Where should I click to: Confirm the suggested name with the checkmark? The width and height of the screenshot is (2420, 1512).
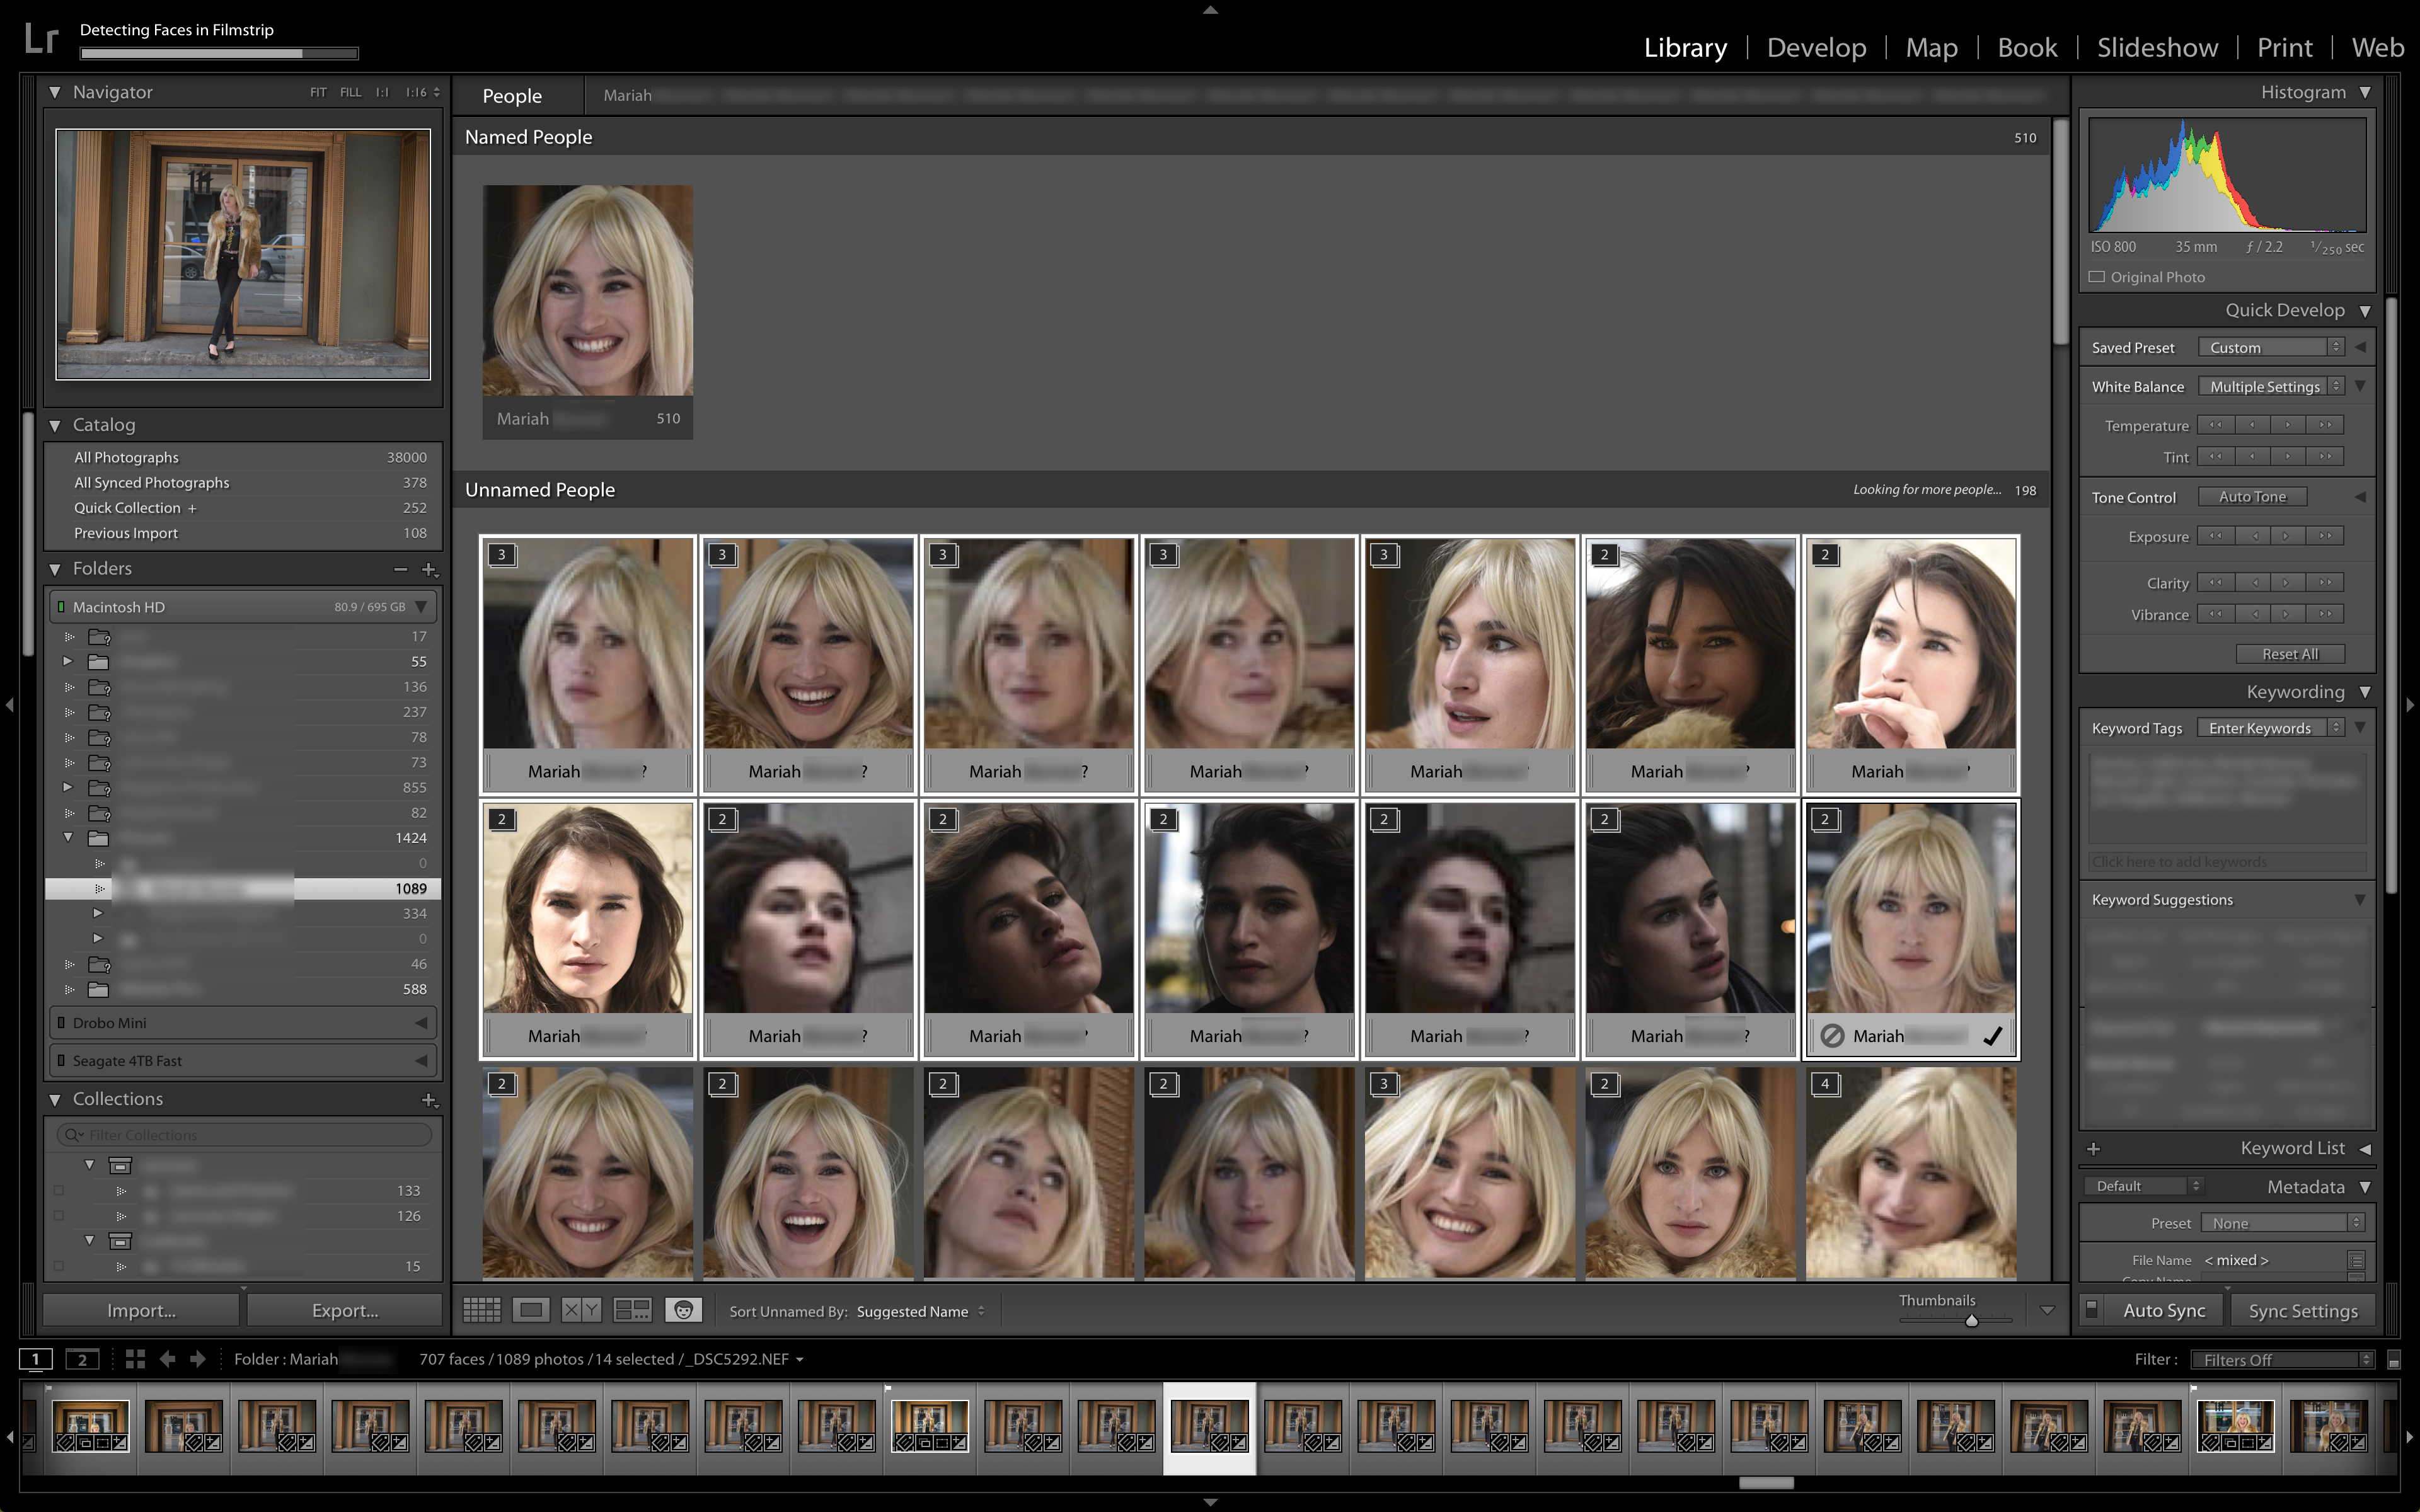point(1992,1036)
